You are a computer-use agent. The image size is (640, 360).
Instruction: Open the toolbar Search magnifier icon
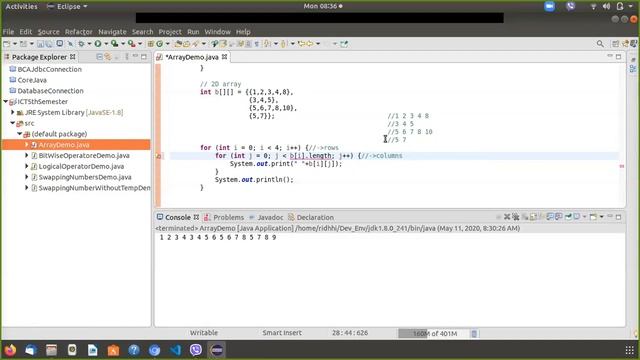[x=600, y=44]
